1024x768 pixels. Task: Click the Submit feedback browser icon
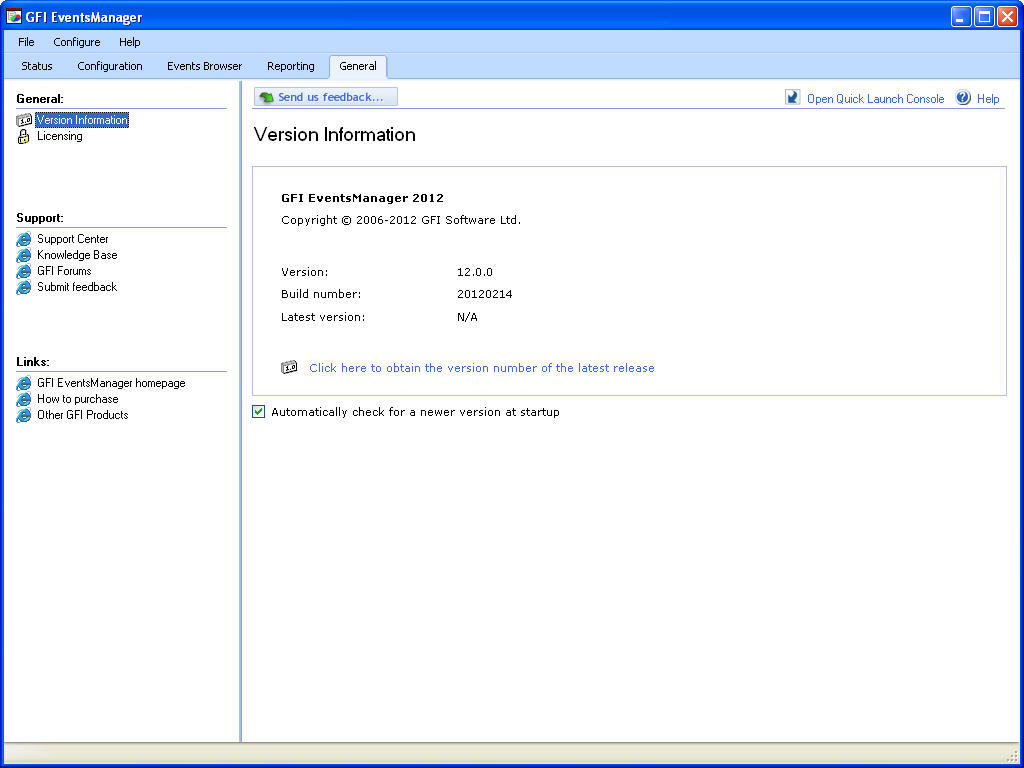click(24, 287)
